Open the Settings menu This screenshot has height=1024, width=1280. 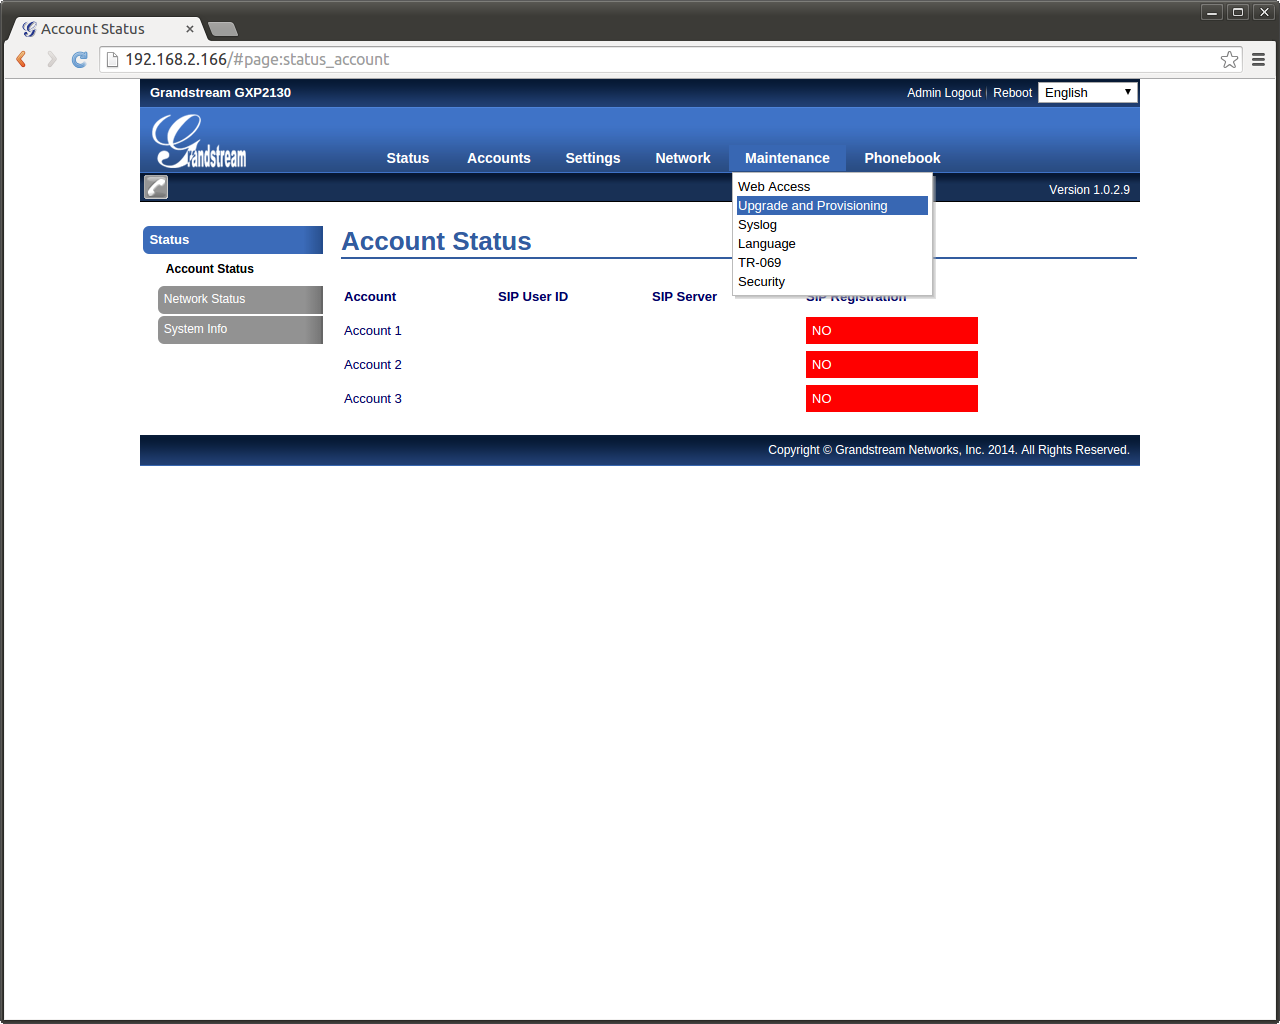pyautogui.click(x=593, y=158)
